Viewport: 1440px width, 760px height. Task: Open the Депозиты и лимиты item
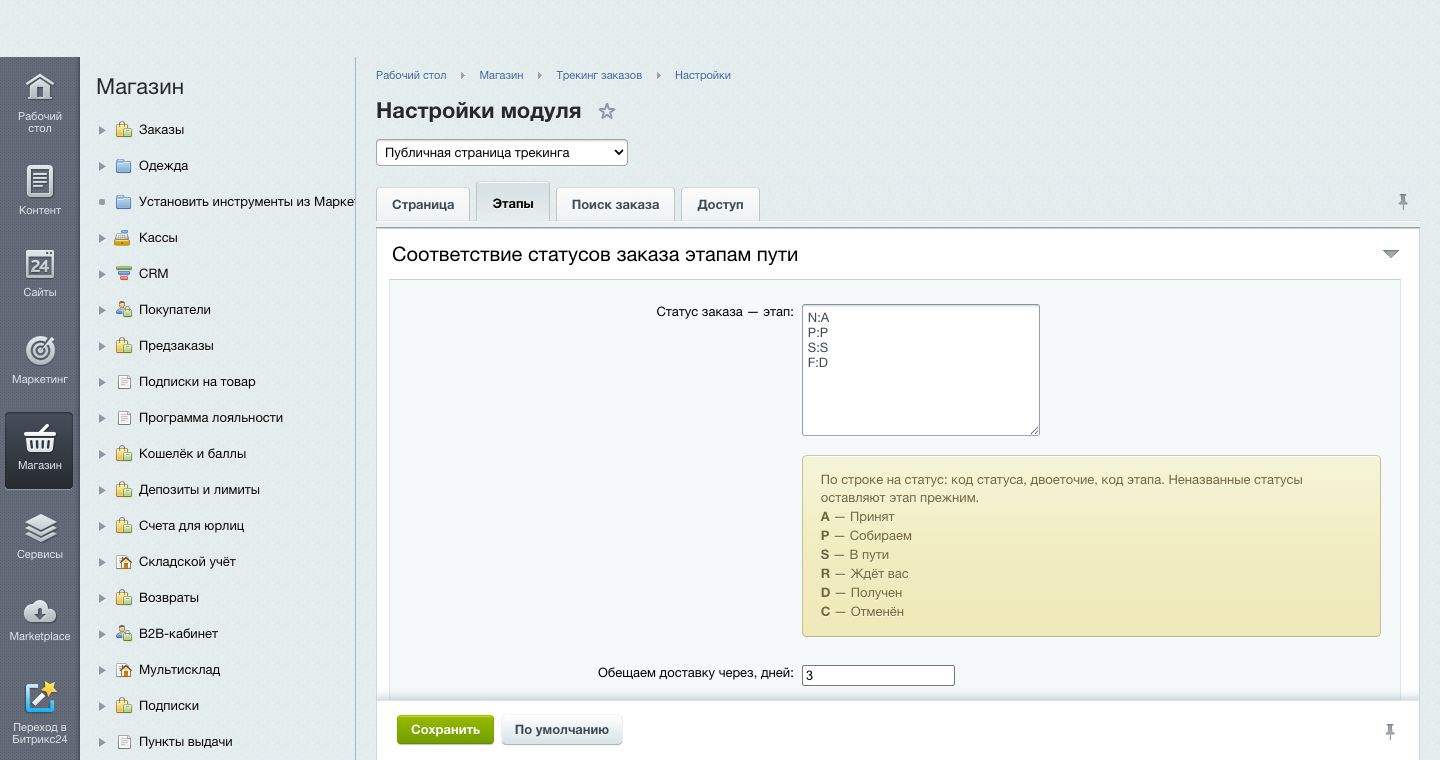point(199,490)
